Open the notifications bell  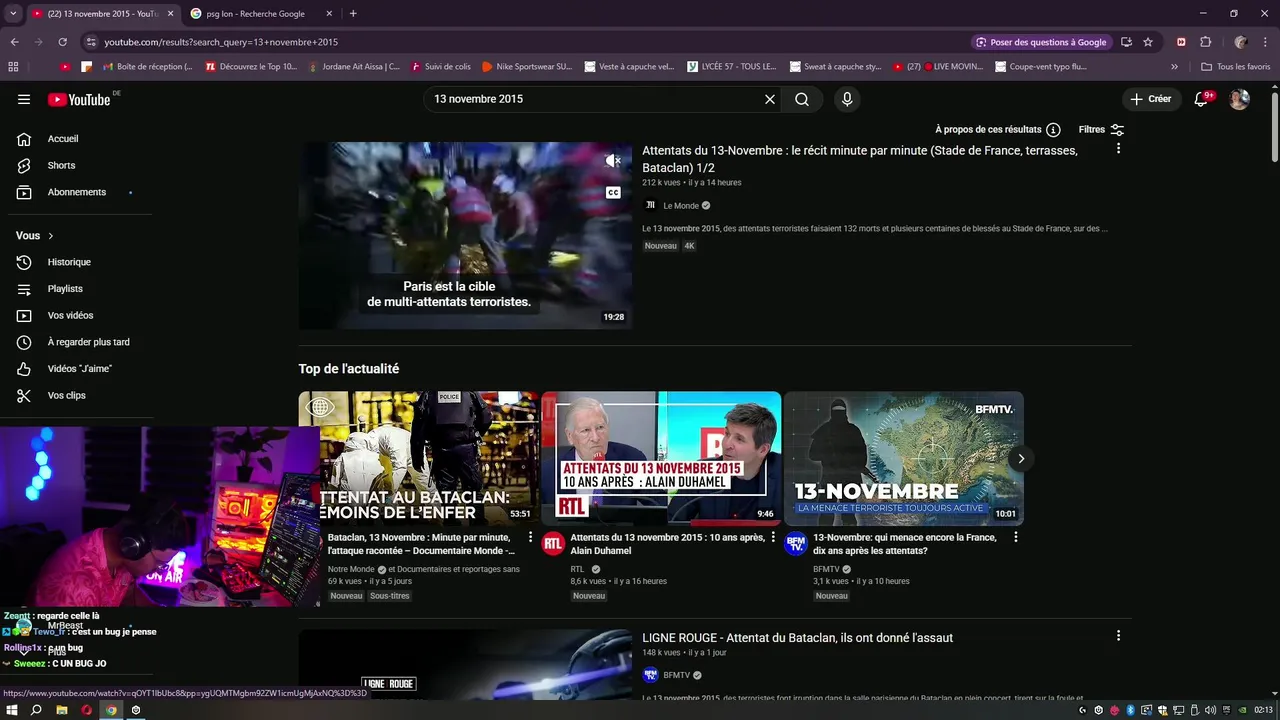click(1201, 99)
